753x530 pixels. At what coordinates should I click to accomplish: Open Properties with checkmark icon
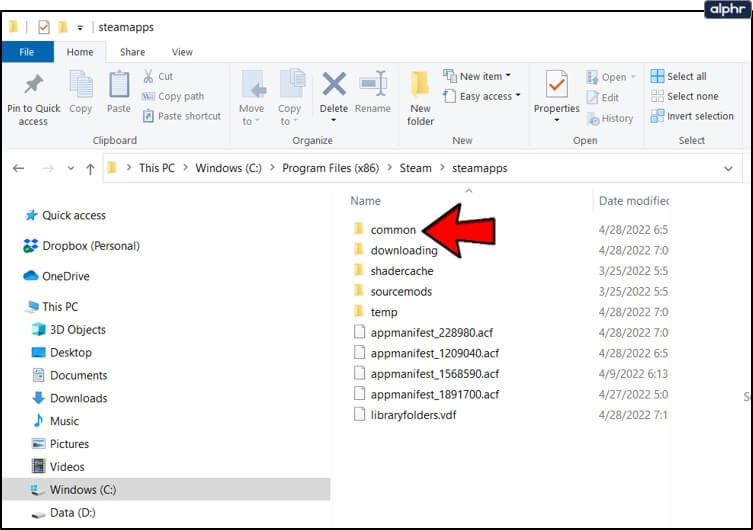557,84
